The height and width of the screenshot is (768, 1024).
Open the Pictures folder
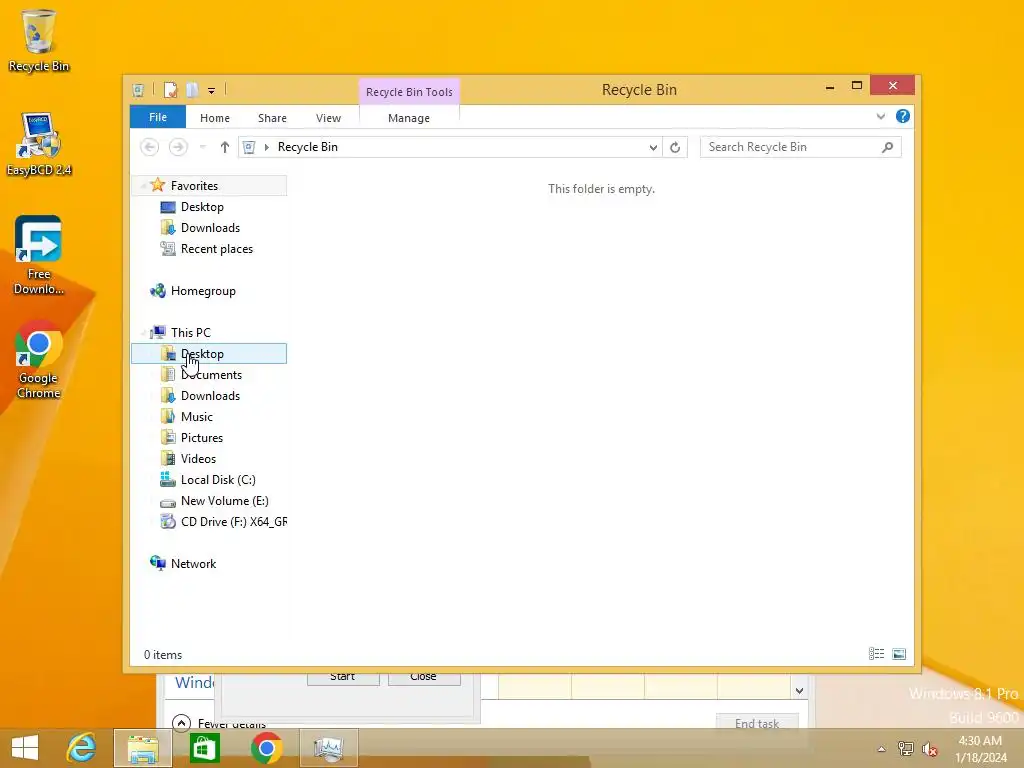coord(202,438)
